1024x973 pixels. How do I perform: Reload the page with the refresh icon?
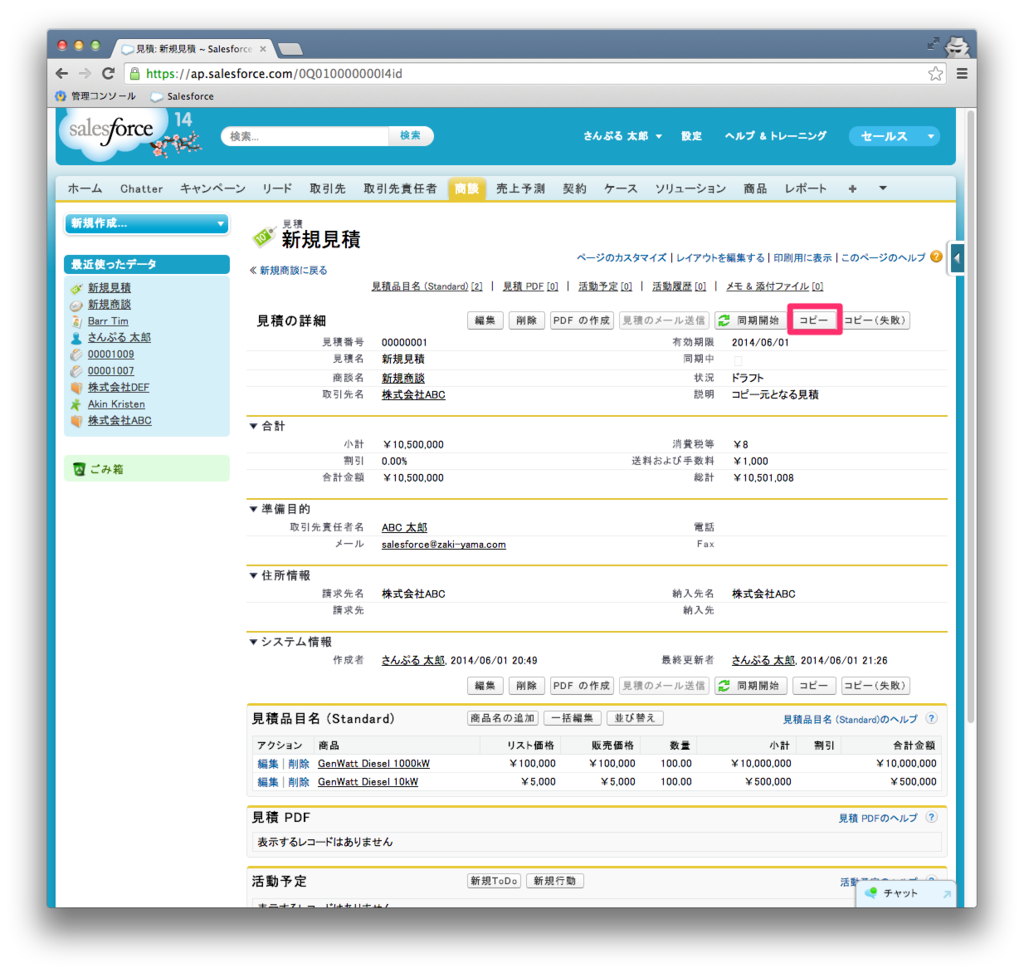(108, 73)
